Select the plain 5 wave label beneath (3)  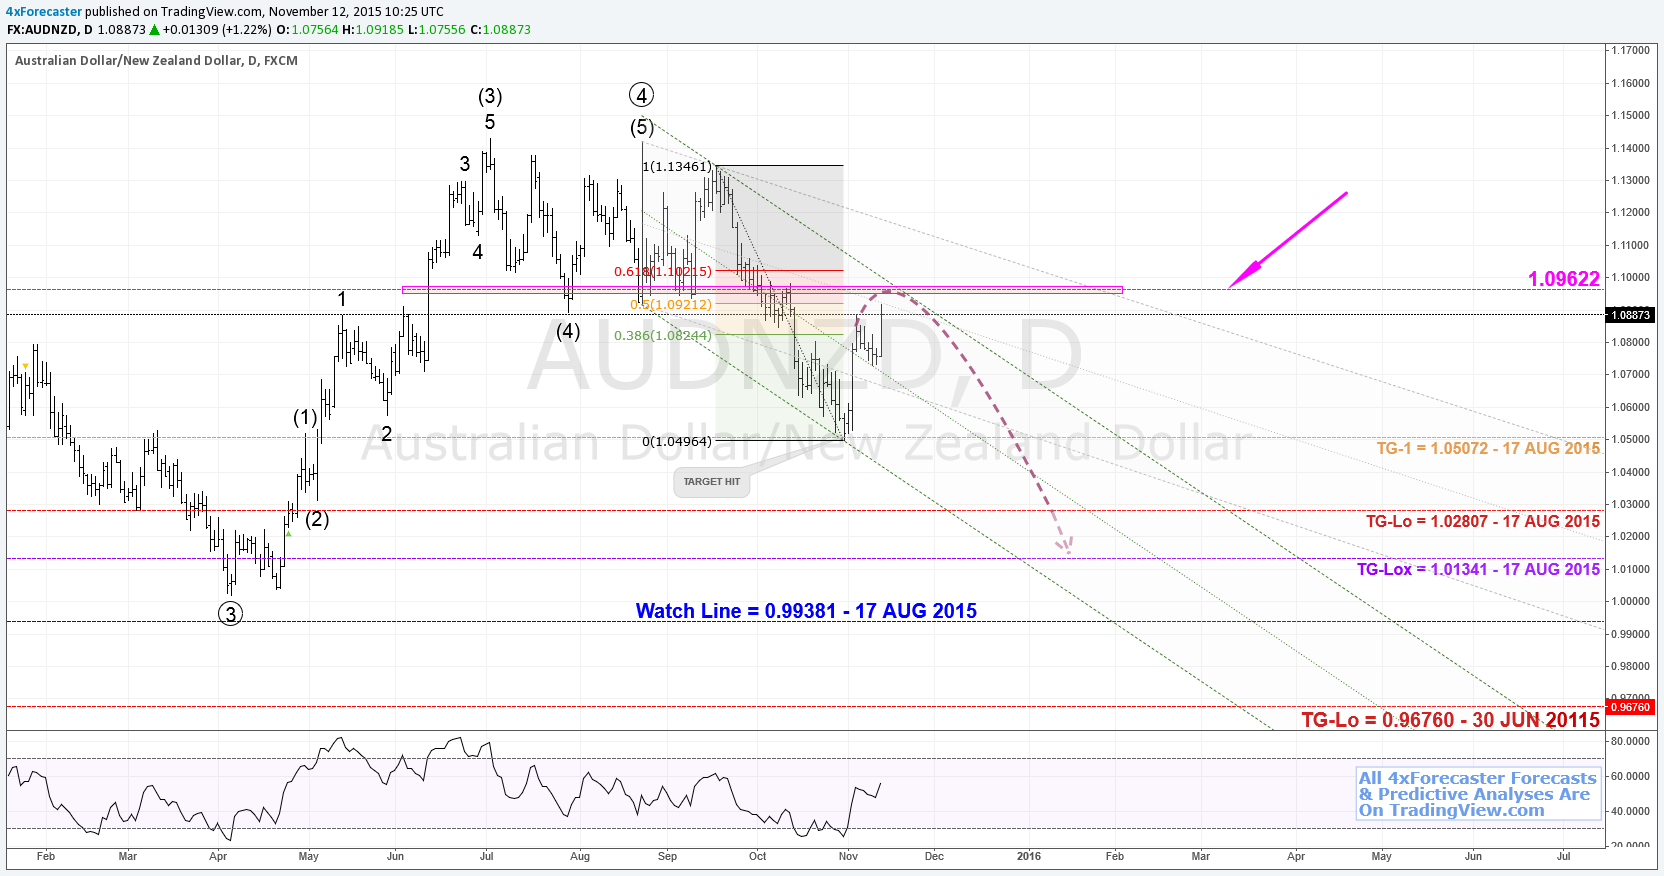point(490,122)
